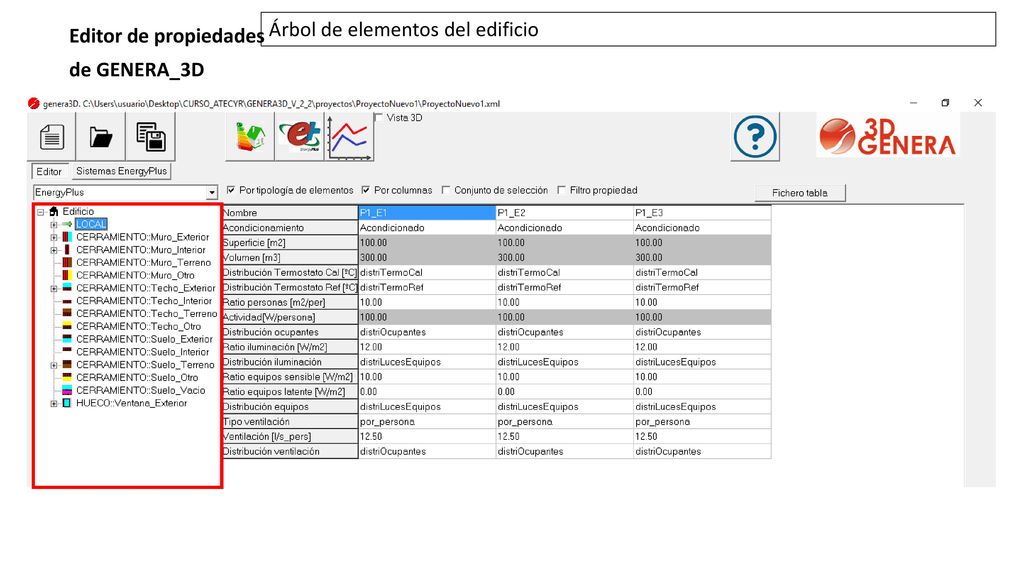This screenshot has height=576, width=1024.
Task: Switch to the Sistemas EnergyPlus tab
Action: coord(121,171)
